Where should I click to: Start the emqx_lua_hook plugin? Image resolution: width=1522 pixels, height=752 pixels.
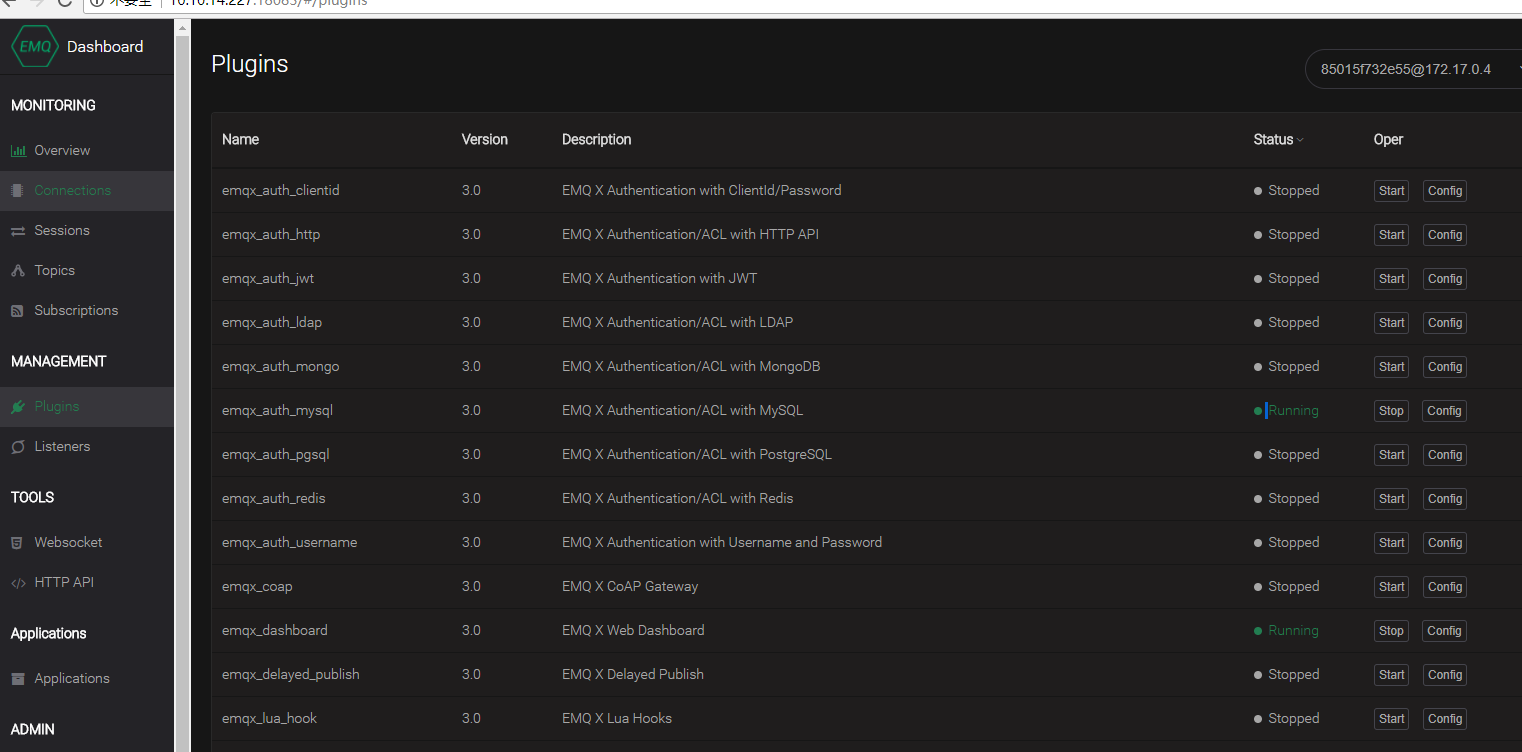1391,719
